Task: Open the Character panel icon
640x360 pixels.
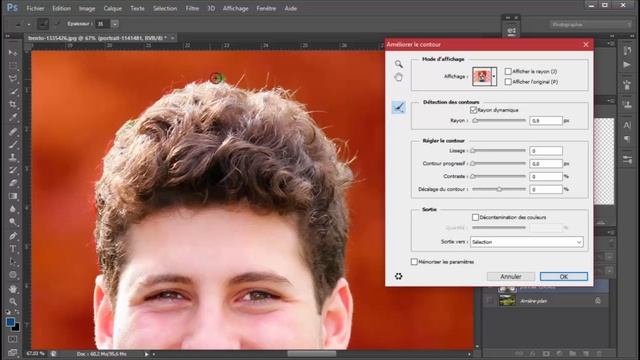Action: [x=627, y=125]
